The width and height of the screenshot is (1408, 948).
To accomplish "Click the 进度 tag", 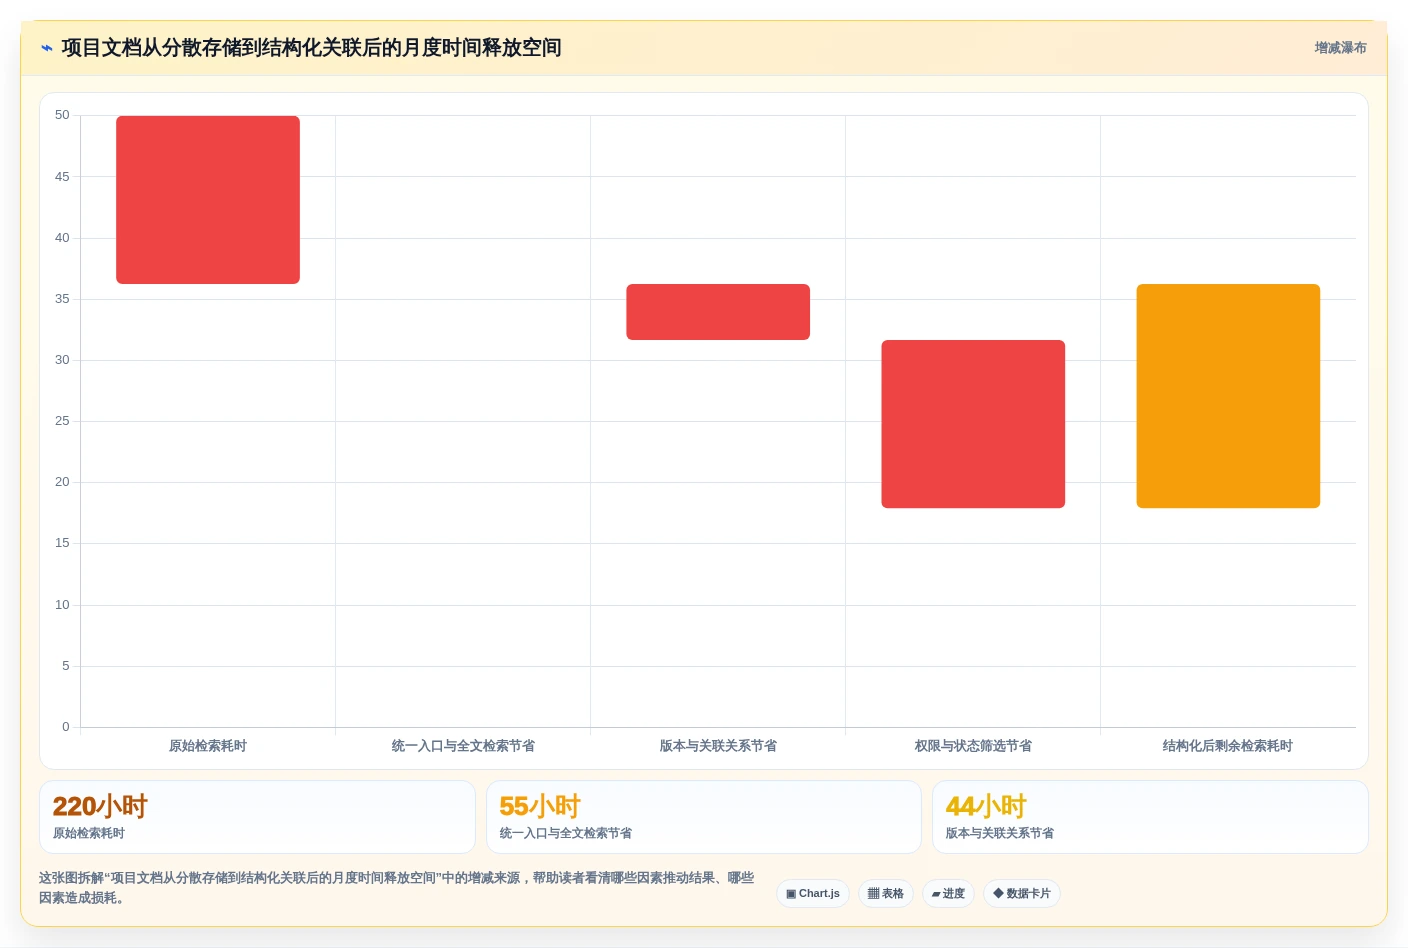I will pyautogui.click(x=948, y=894).
